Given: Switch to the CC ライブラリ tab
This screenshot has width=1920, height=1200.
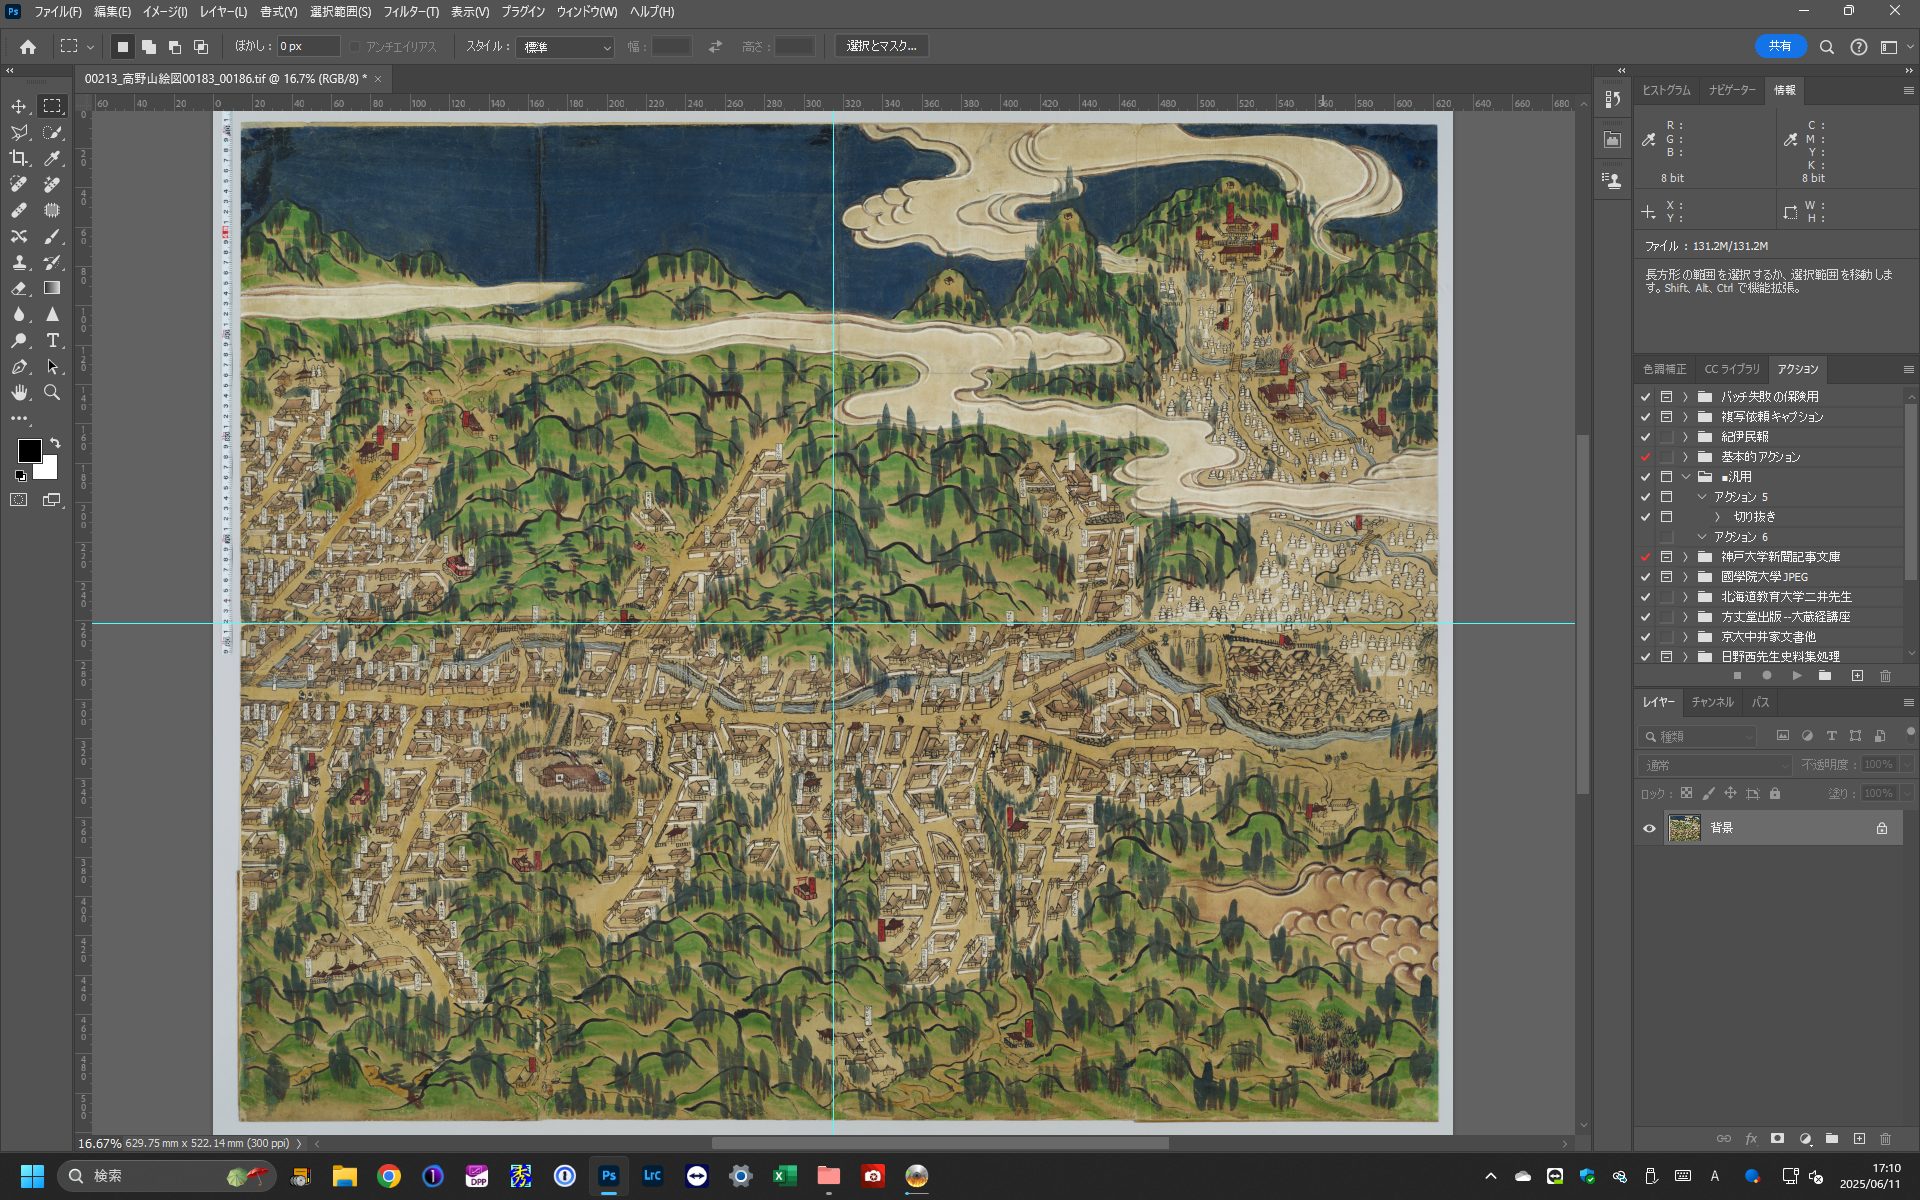Looking at the screenshot, I should point(1732,369).
